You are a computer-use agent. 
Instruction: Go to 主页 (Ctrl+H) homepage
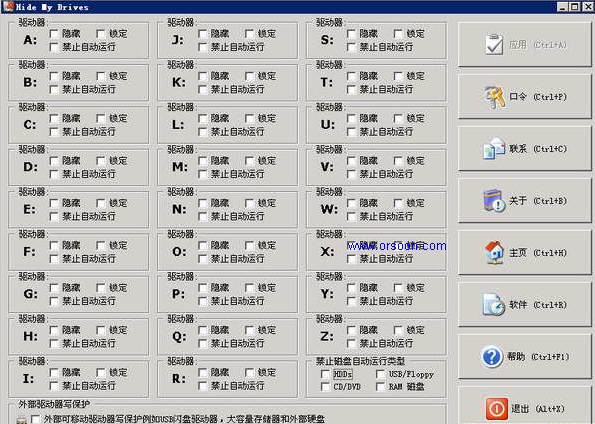click(524, 253)
